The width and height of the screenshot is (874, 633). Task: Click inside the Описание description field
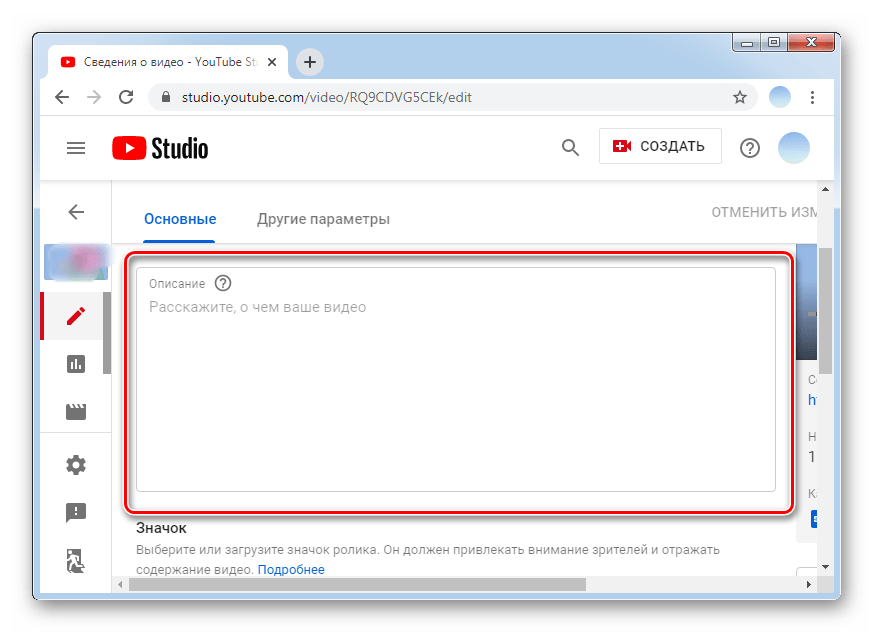click(455, 400)
